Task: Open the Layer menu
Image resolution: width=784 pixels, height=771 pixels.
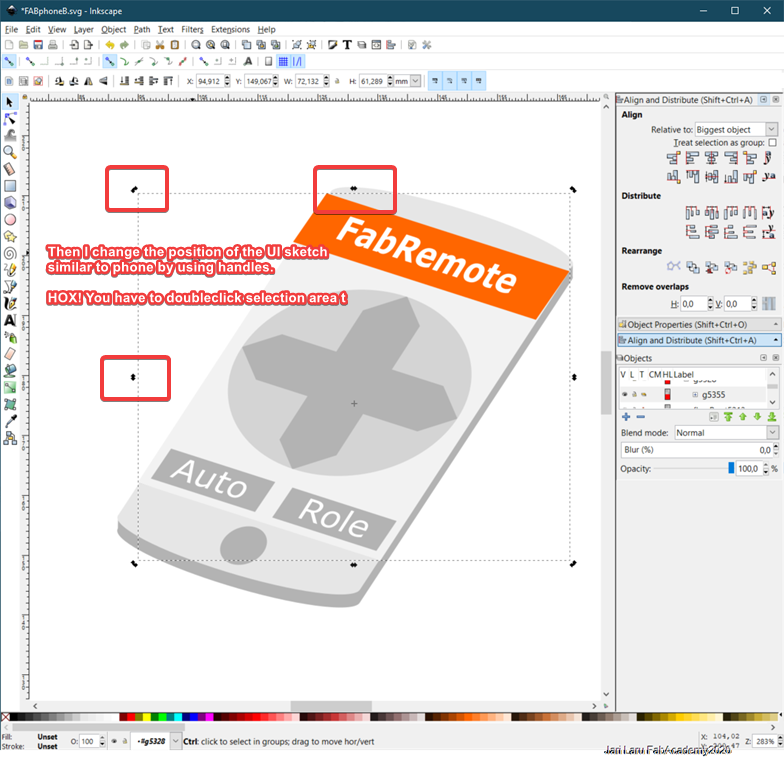Action: pyautogui.click(x=84, y=30)
